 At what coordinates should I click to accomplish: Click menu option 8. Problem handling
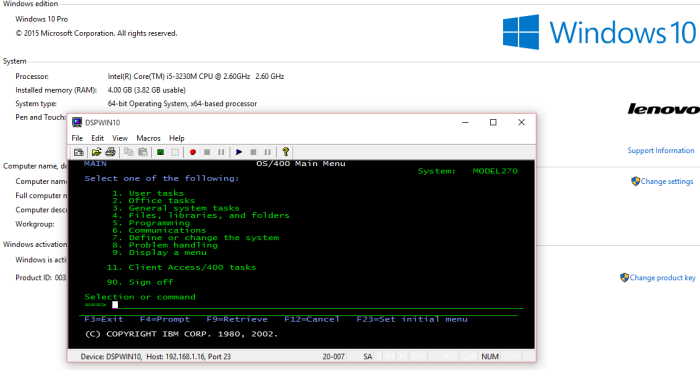pos(165,245)
